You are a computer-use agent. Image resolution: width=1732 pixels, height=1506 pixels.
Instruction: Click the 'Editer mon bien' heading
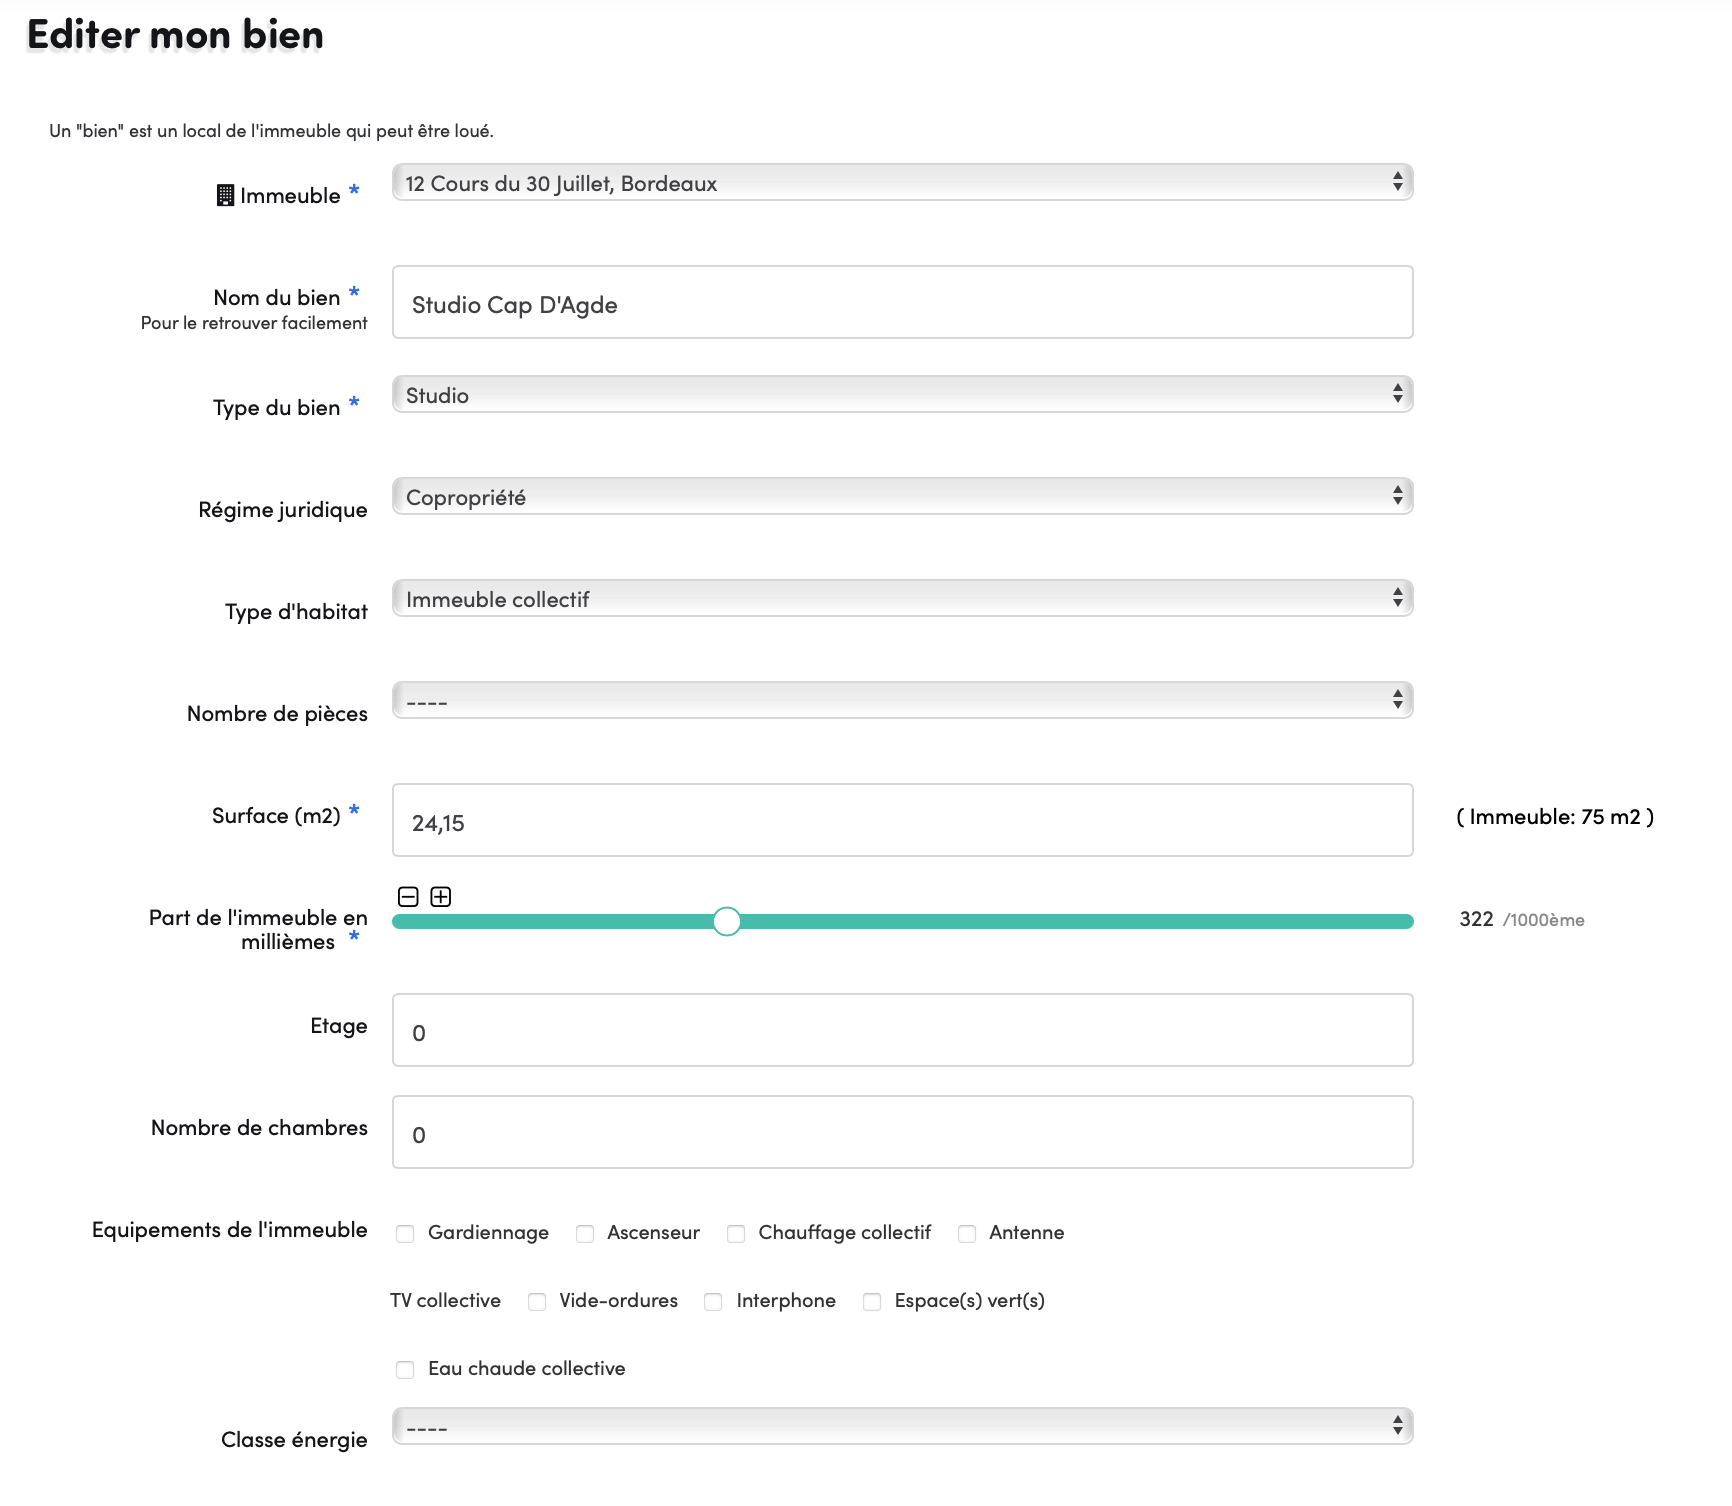pyautogui.click(x=176, y=35)
